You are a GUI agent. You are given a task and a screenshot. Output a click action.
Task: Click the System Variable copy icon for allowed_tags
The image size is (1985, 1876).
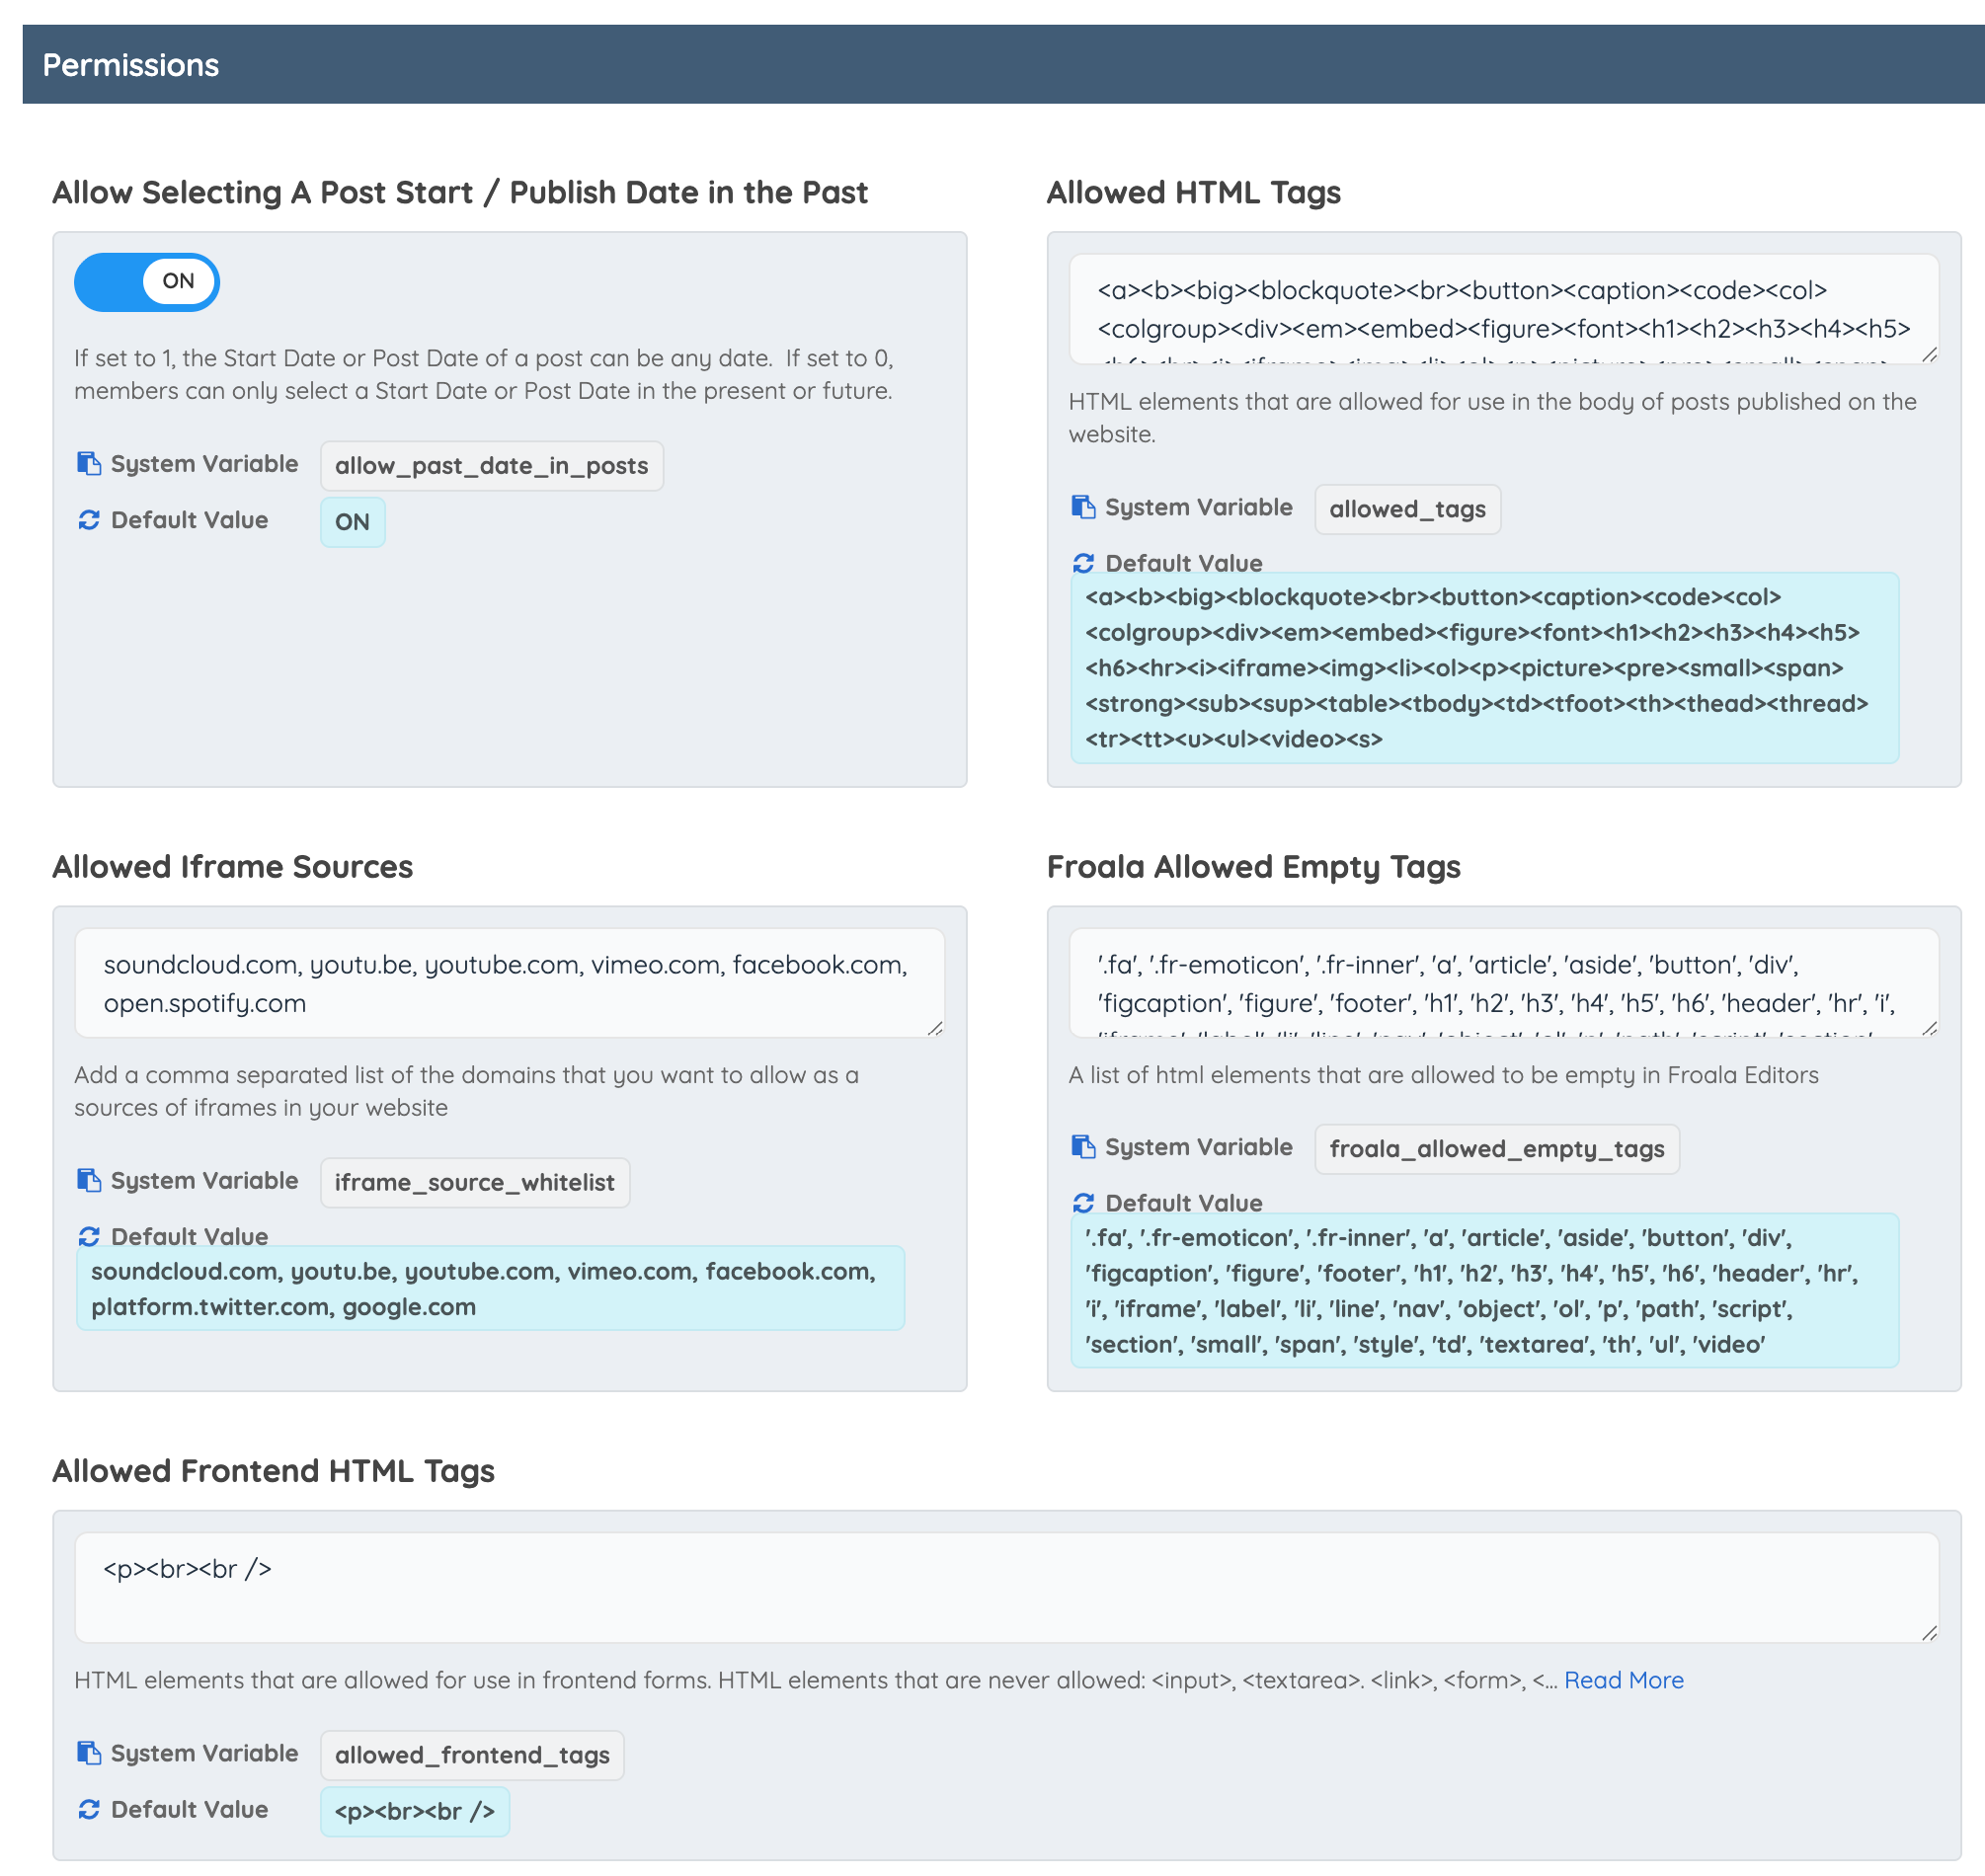pos(1083,507)
